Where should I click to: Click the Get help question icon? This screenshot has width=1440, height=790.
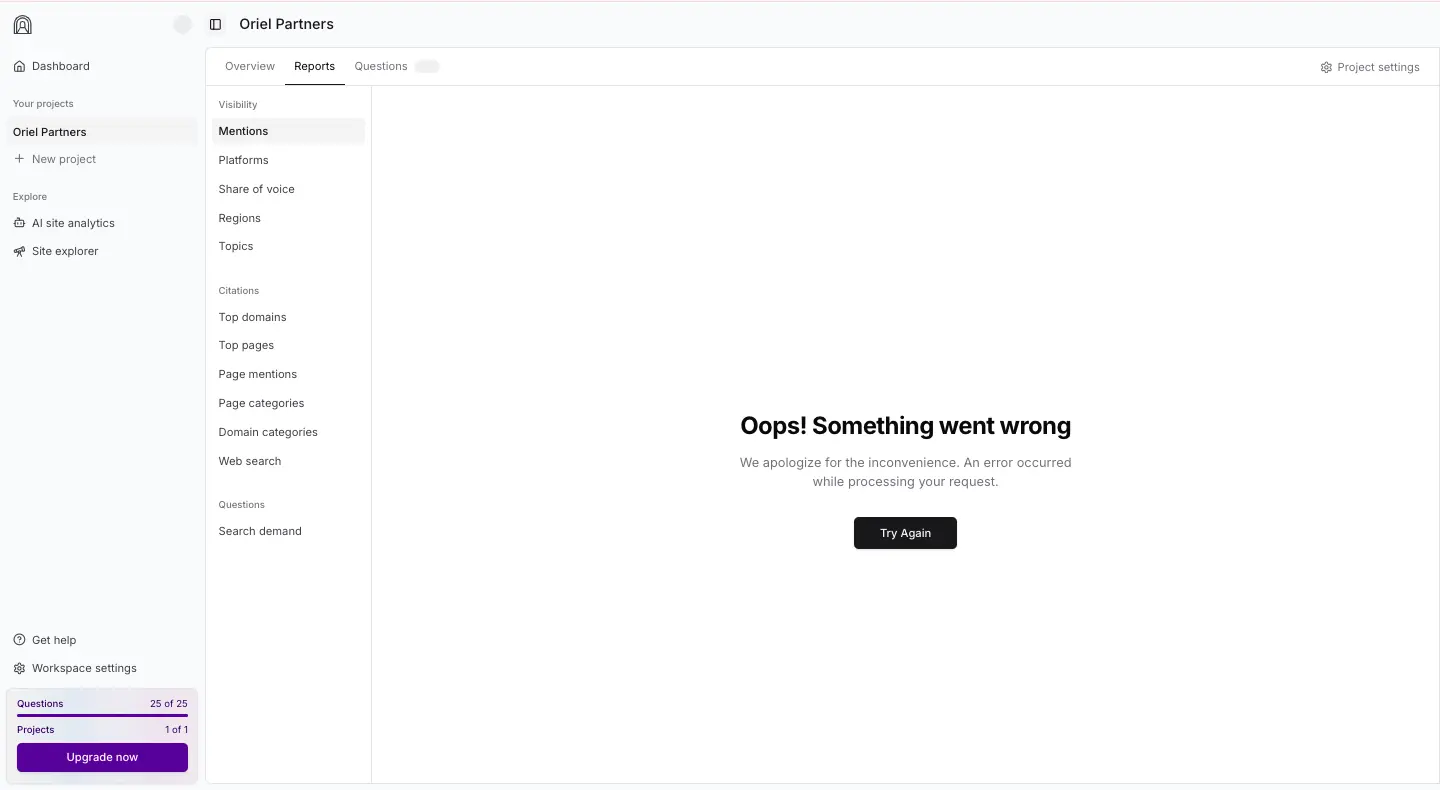[19, 640]
